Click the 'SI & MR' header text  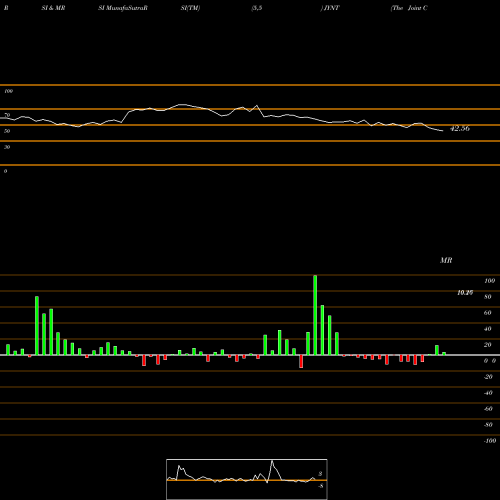53,8
